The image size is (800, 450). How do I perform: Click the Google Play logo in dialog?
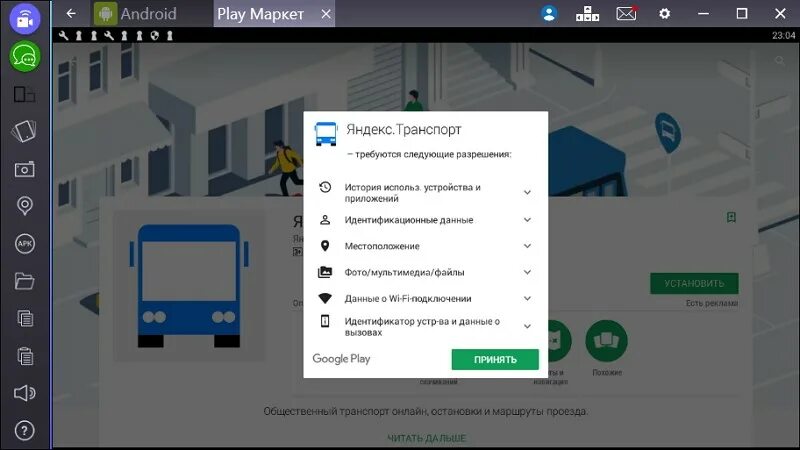[x=341, y=359]
